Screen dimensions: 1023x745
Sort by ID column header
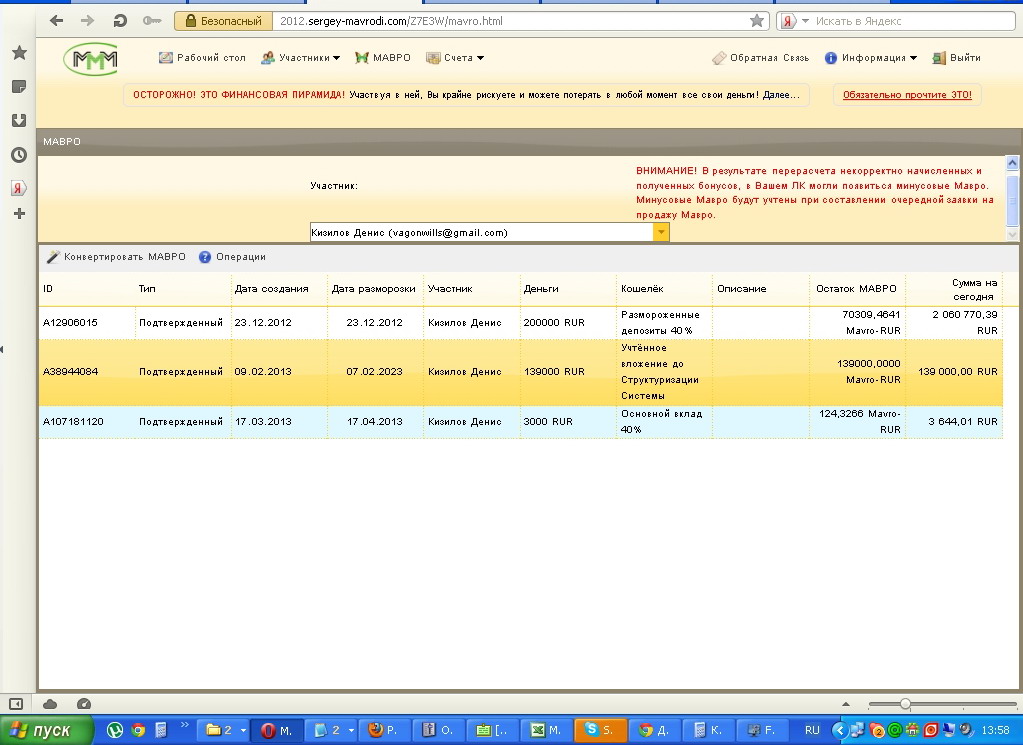click(87, 288)
